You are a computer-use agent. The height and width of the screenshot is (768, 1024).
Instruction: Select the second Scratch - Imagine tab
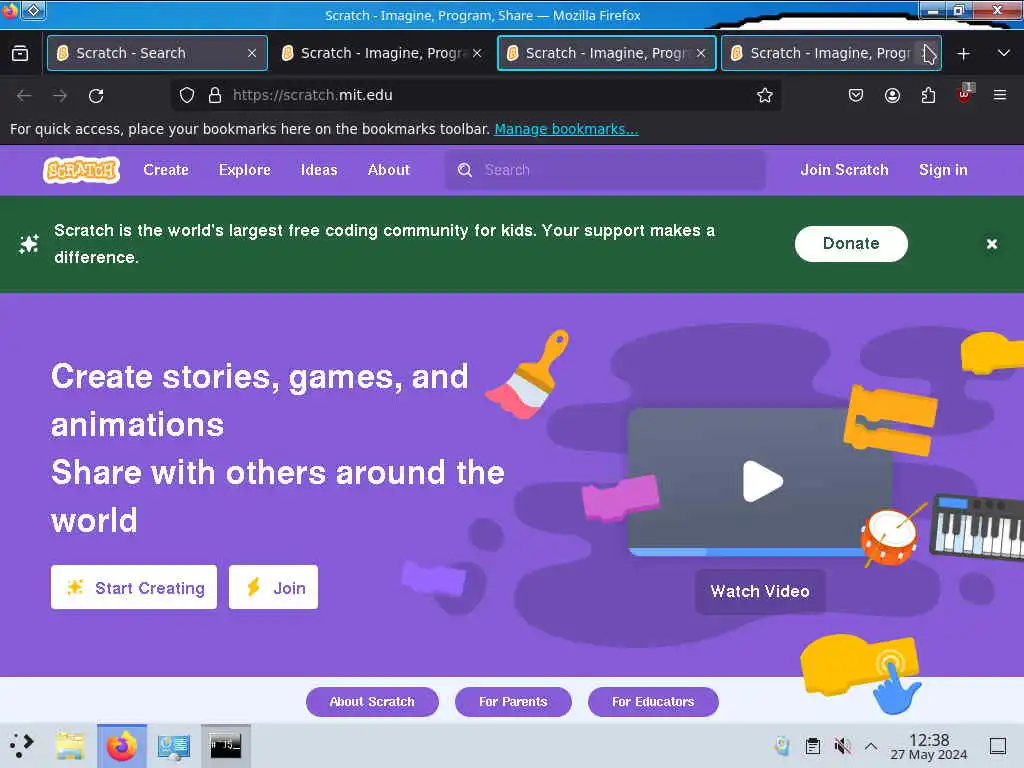pos(382,53)
